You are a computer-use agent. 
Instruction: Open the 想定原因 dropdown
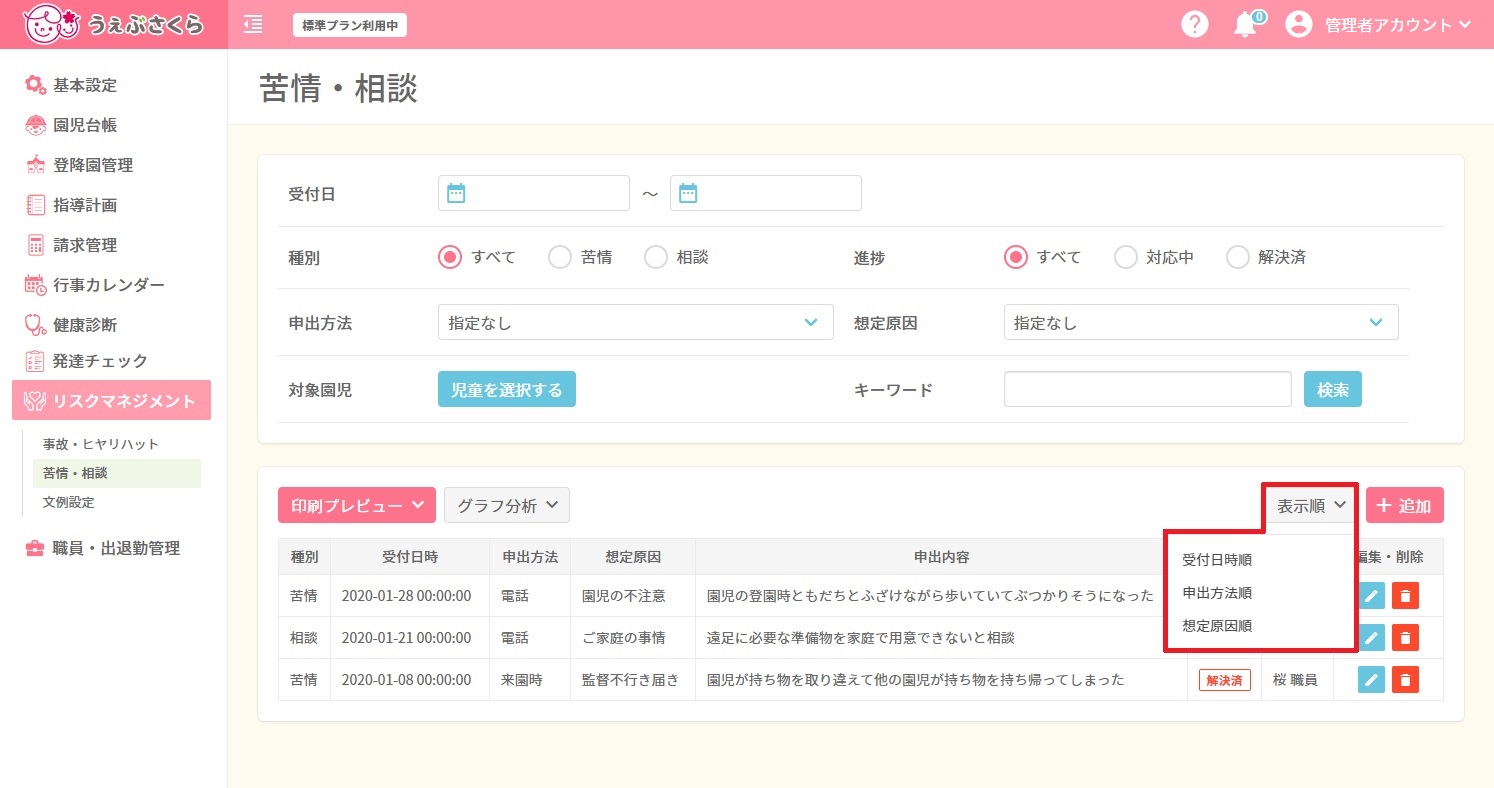point(1201,323)
